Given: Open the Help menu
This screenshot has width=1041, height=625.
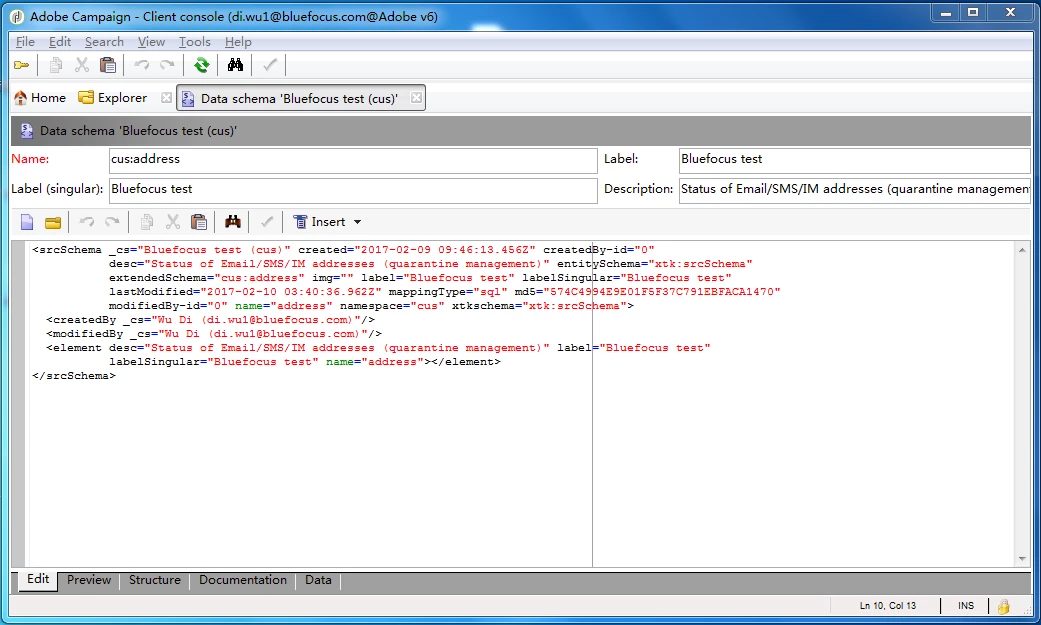Looking at the screenshot, I should tap(238, 42).
